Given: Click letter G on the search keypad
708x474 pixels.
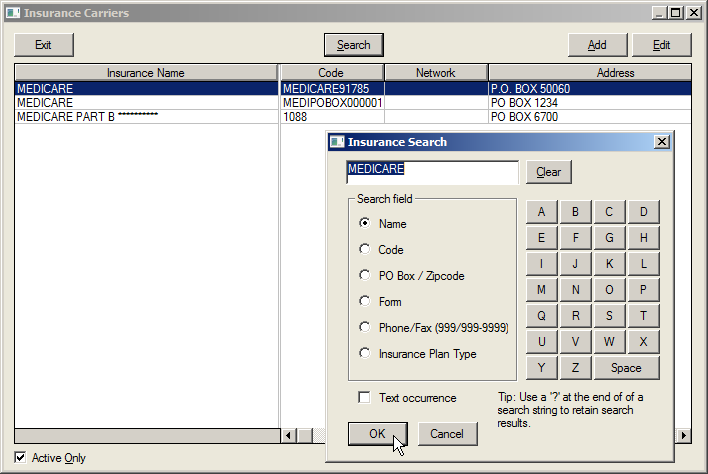Looking at the screenshot, I should click(x=609, y=238).
